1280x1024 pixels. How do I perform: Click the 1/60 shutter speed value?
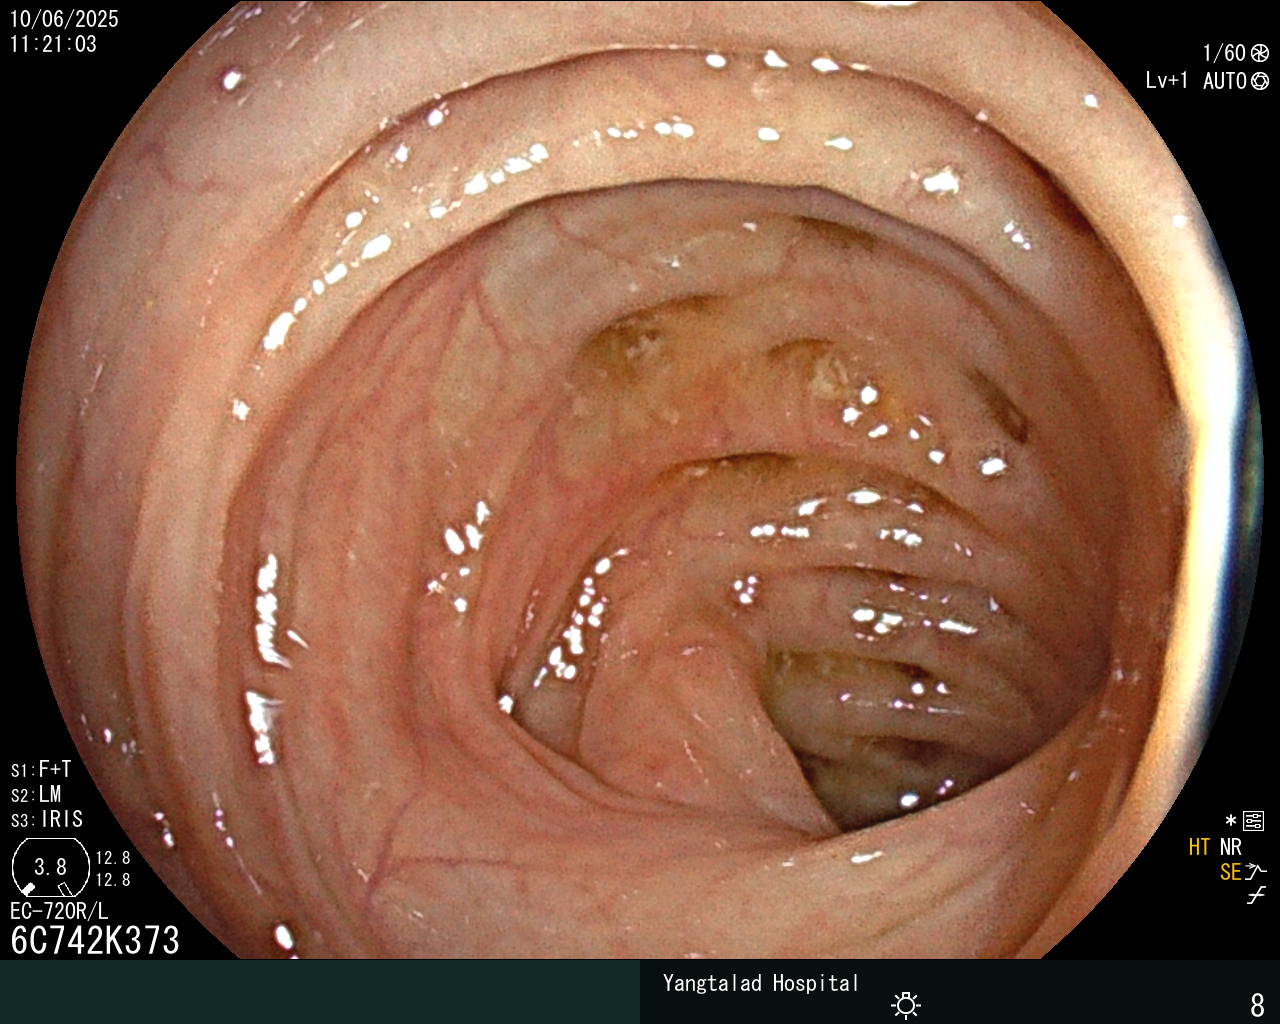tap(1224, 54)
